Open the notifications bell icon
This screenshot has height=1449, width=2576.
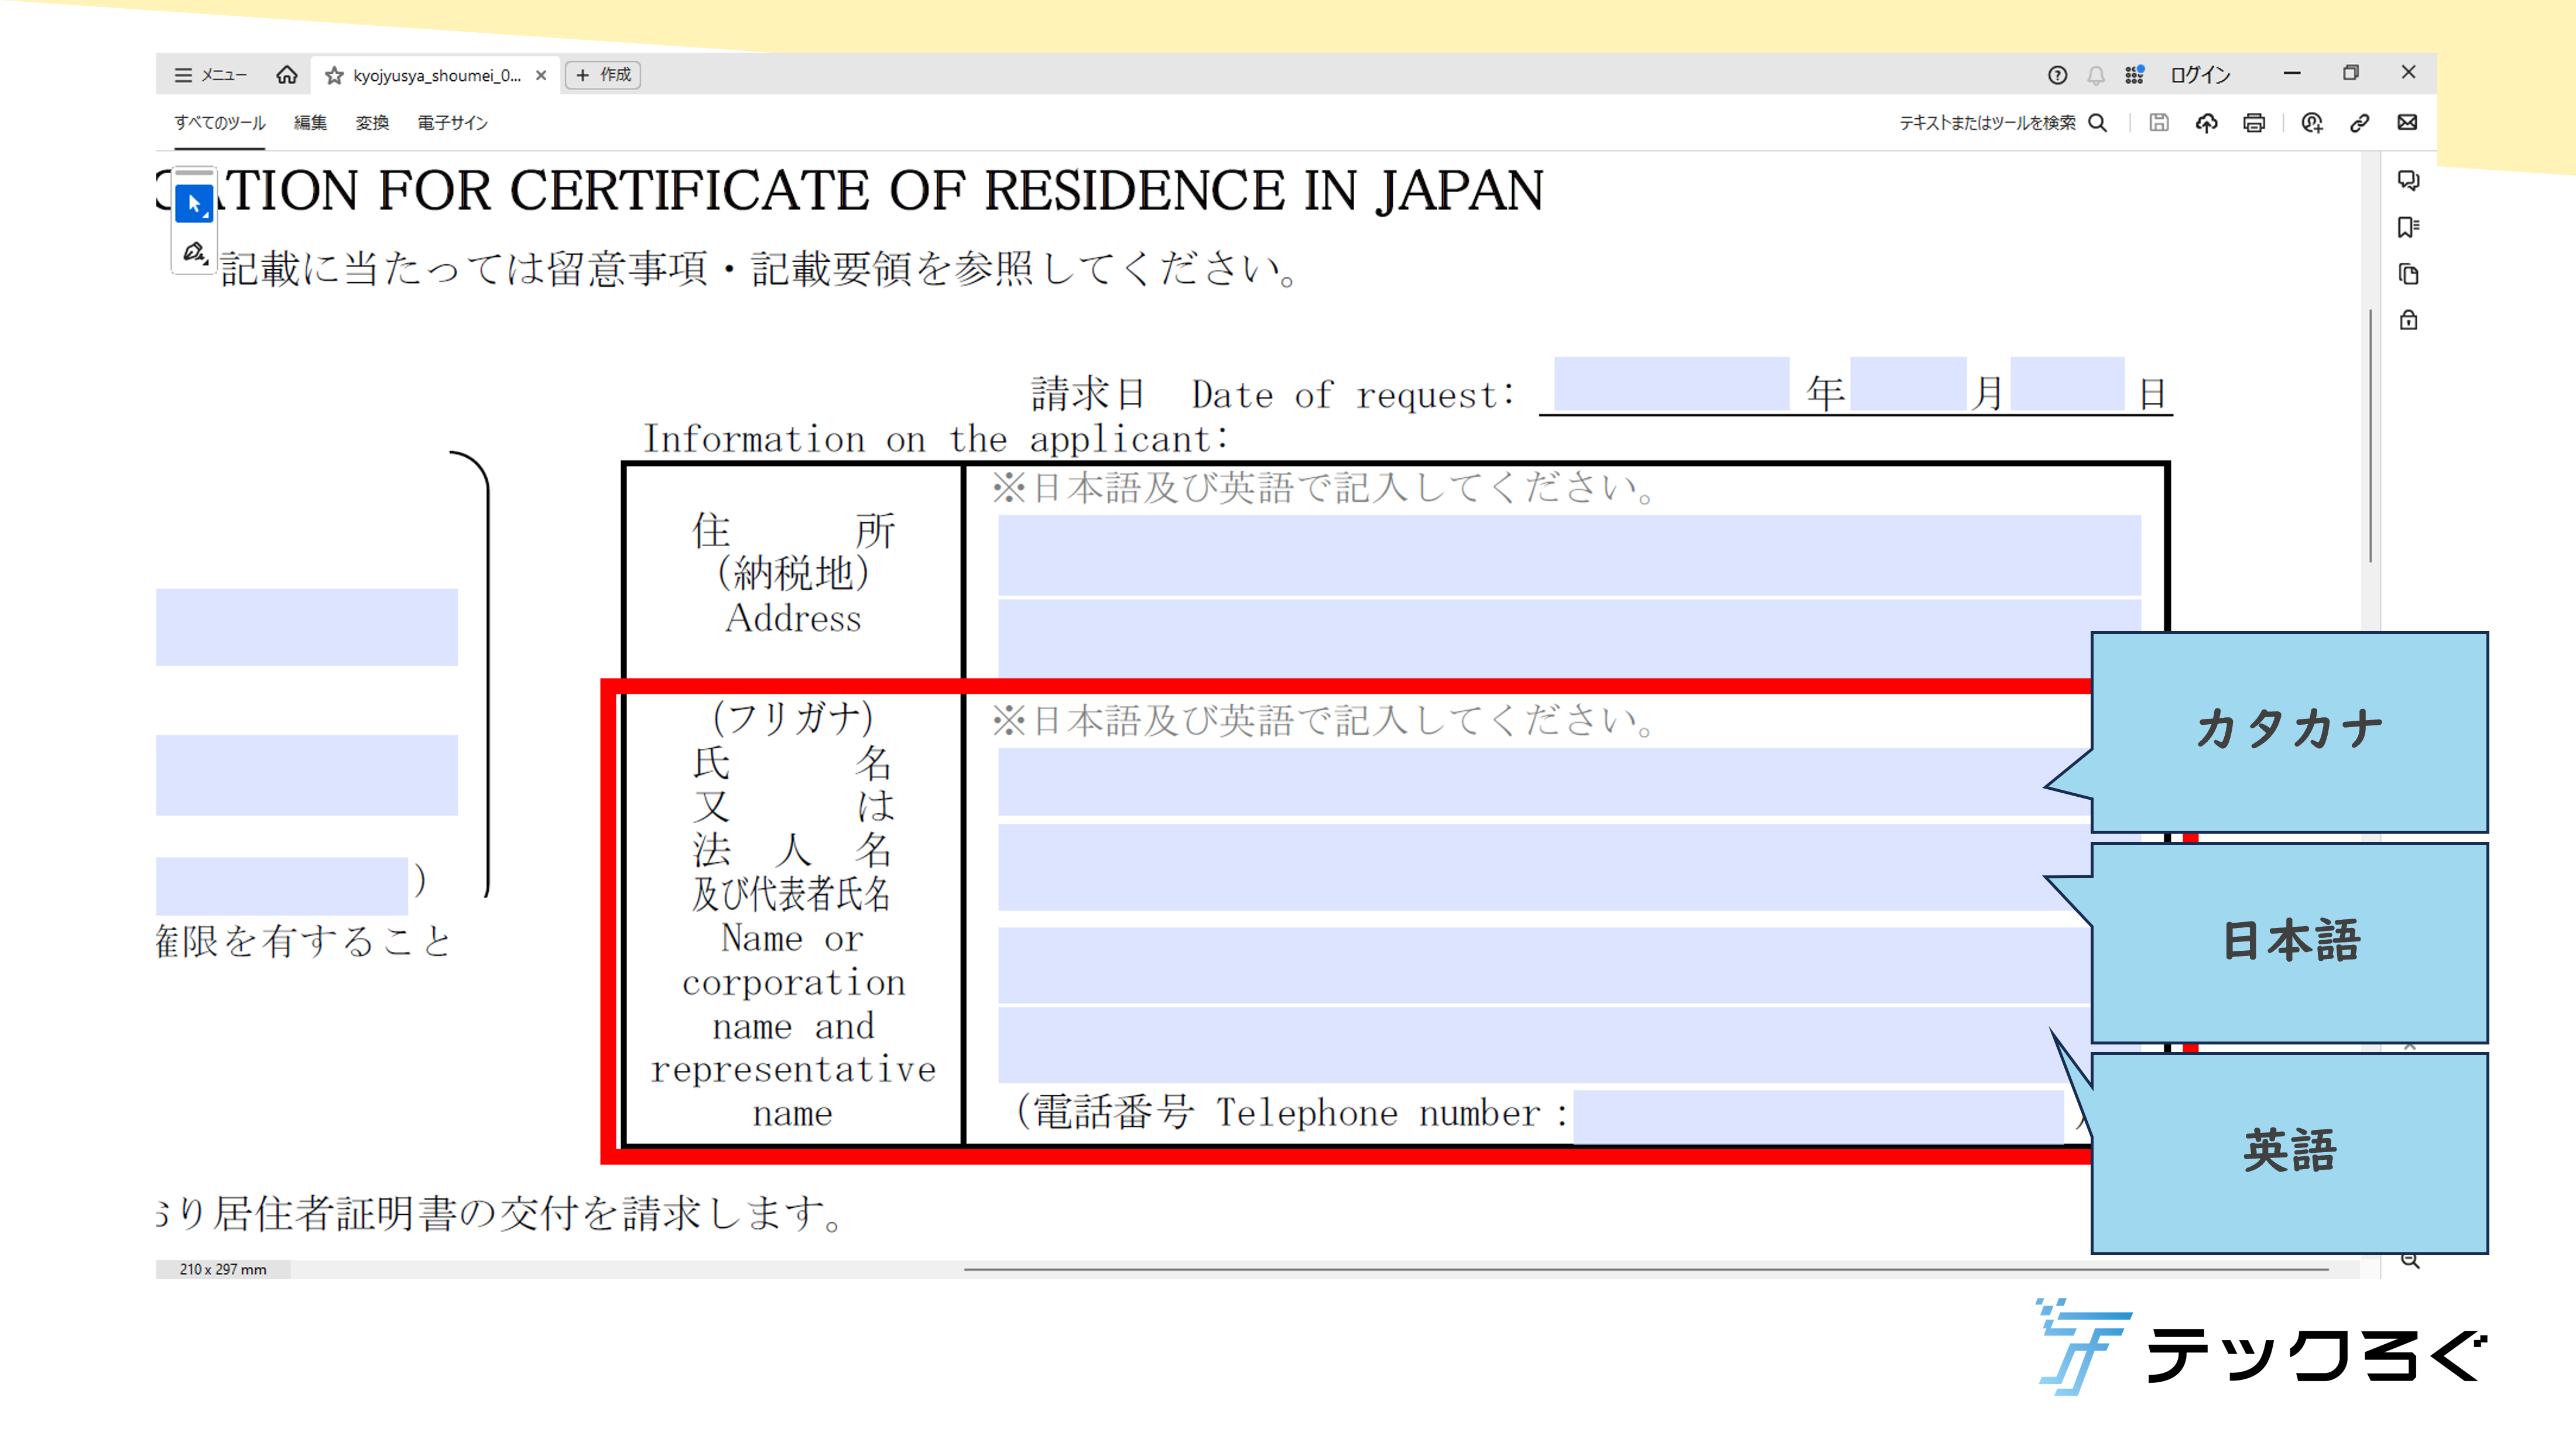pos(2096,75)
